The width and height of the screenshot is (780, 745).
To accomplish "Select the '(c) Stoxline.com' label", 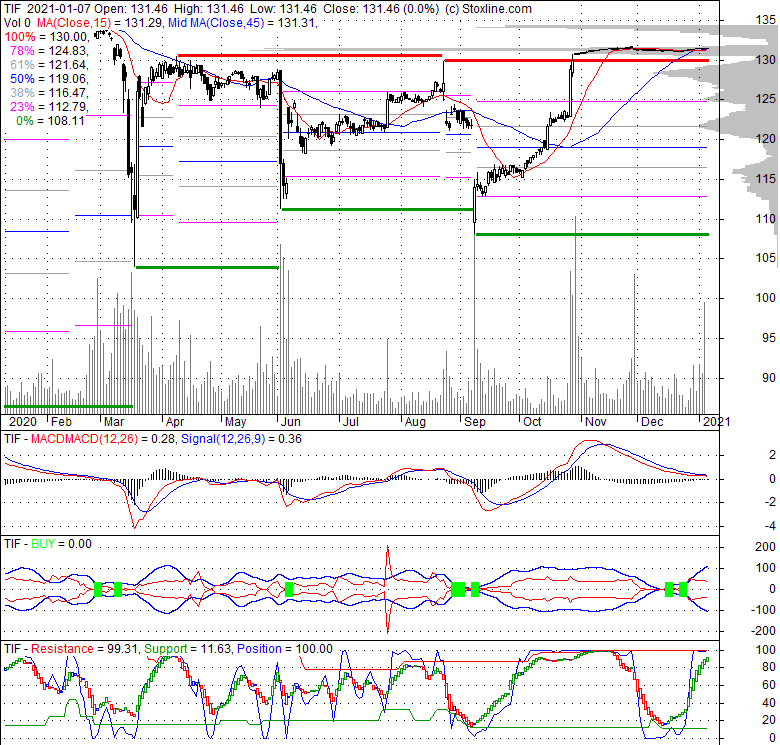I will click(x=488, y=8).
